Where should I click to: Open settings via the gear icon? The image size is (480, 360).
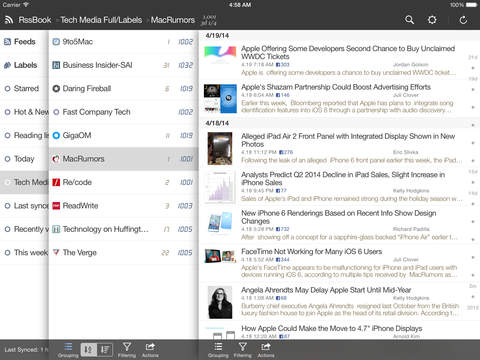(x=432, y=20)
